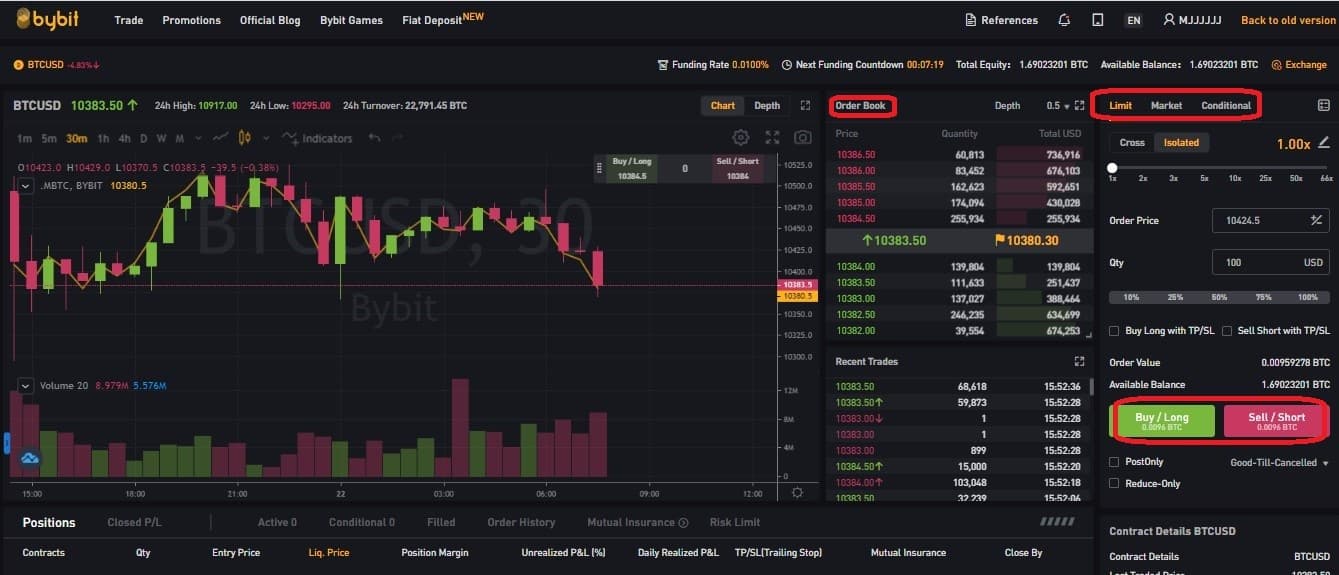Undo the last chart action
This screenshot has height=575, width=1339.
(x=374, y=138)
